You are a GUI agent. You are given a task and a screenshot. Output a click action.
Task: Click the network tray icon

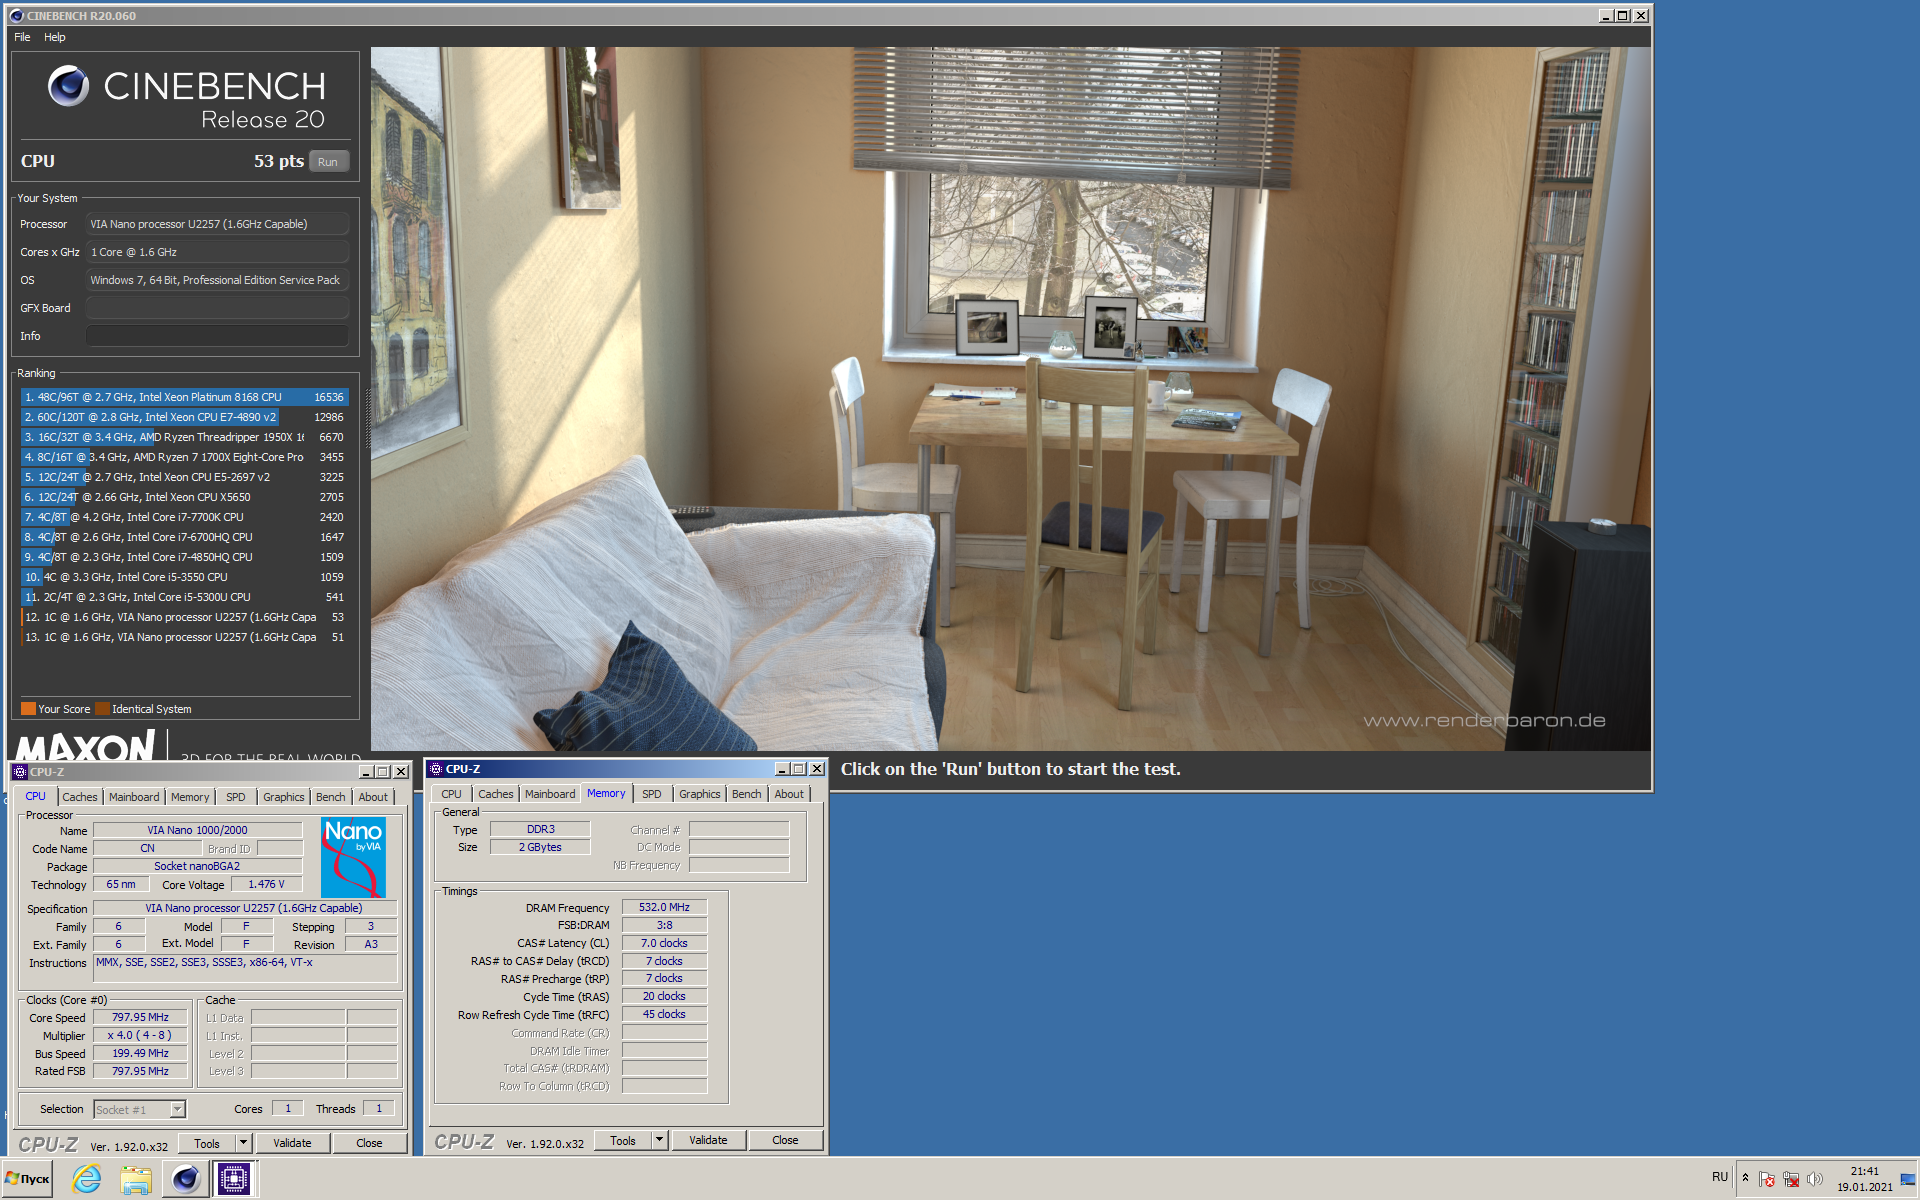tap(1790, 1179)
